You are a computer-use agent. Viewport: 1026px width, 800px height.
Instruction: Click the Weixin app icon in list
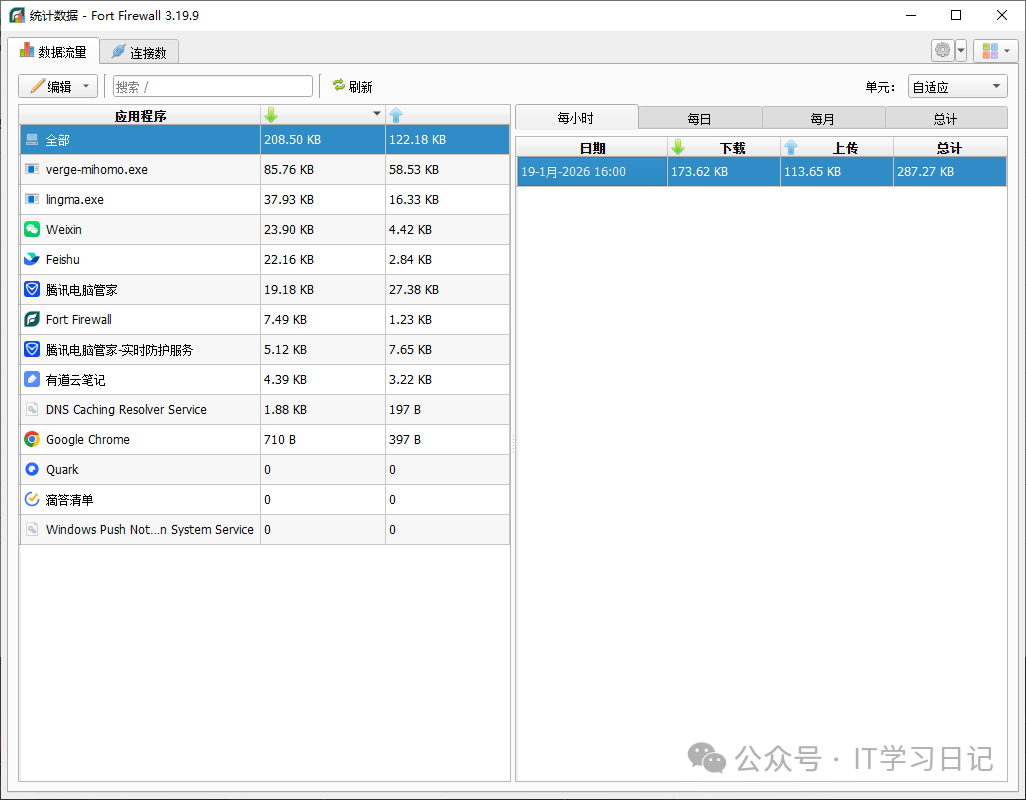(32, 230)
